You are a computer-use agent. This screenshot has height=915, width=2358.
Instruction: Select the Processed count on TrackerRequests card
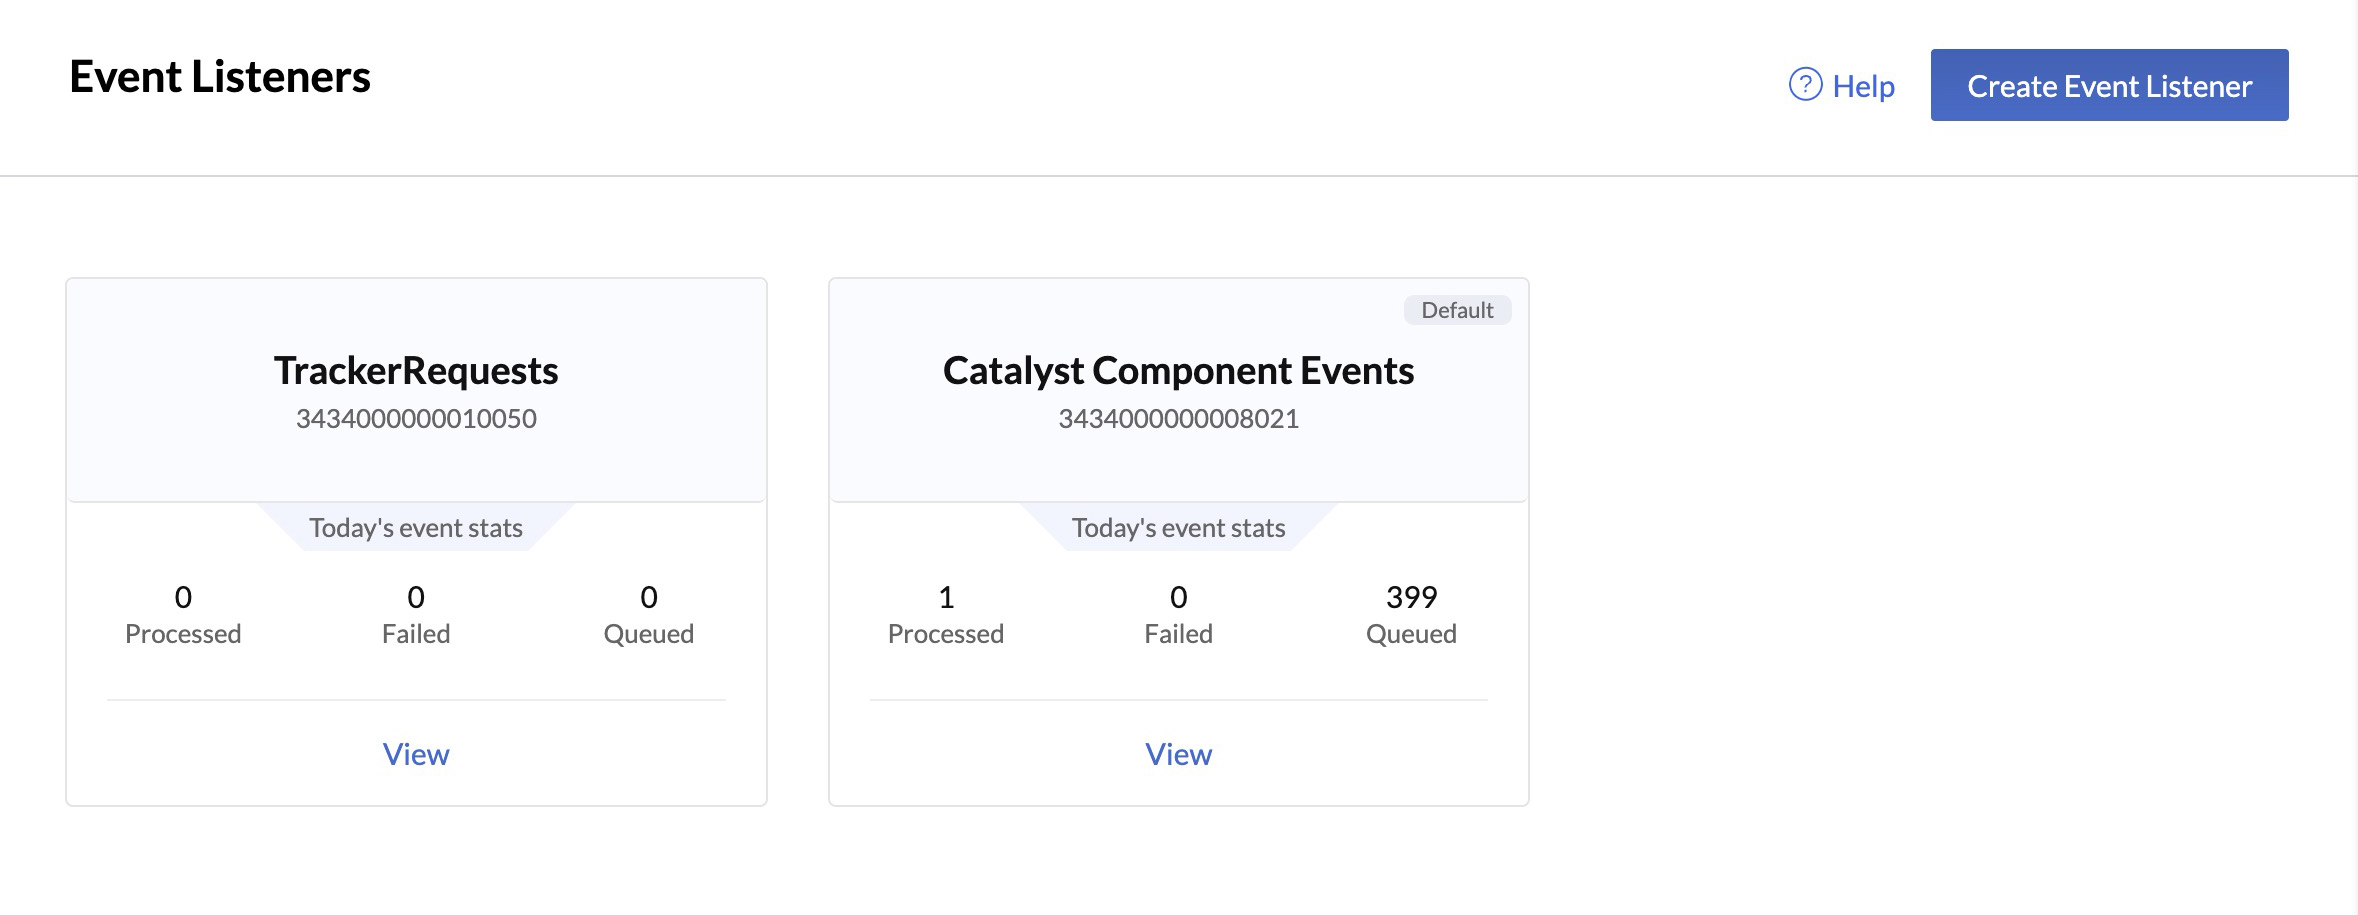pos(182,597)
